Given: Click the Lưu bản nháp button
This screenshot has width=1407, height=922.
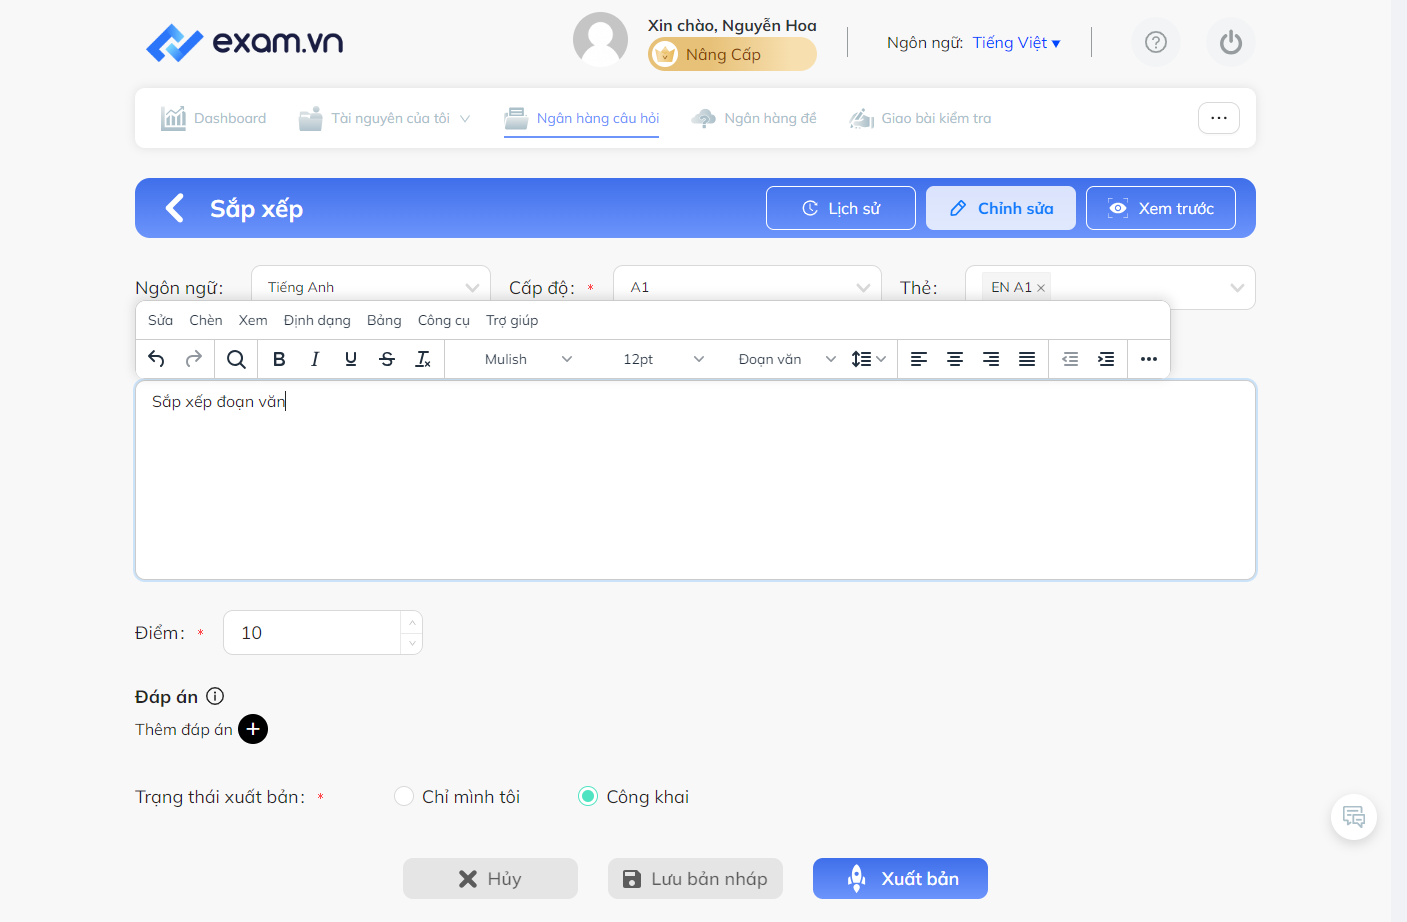Looking at the screenshot, I should click(695, 878).
